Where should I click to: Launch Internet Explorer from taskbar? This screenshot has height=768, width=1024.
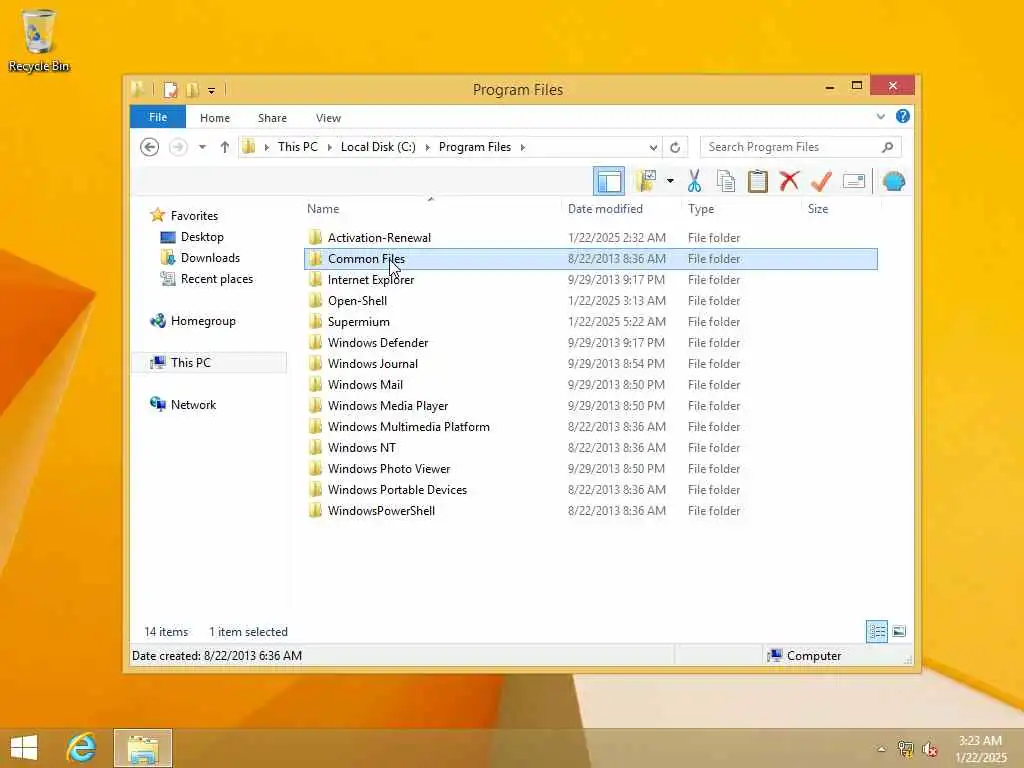point(82,748)
